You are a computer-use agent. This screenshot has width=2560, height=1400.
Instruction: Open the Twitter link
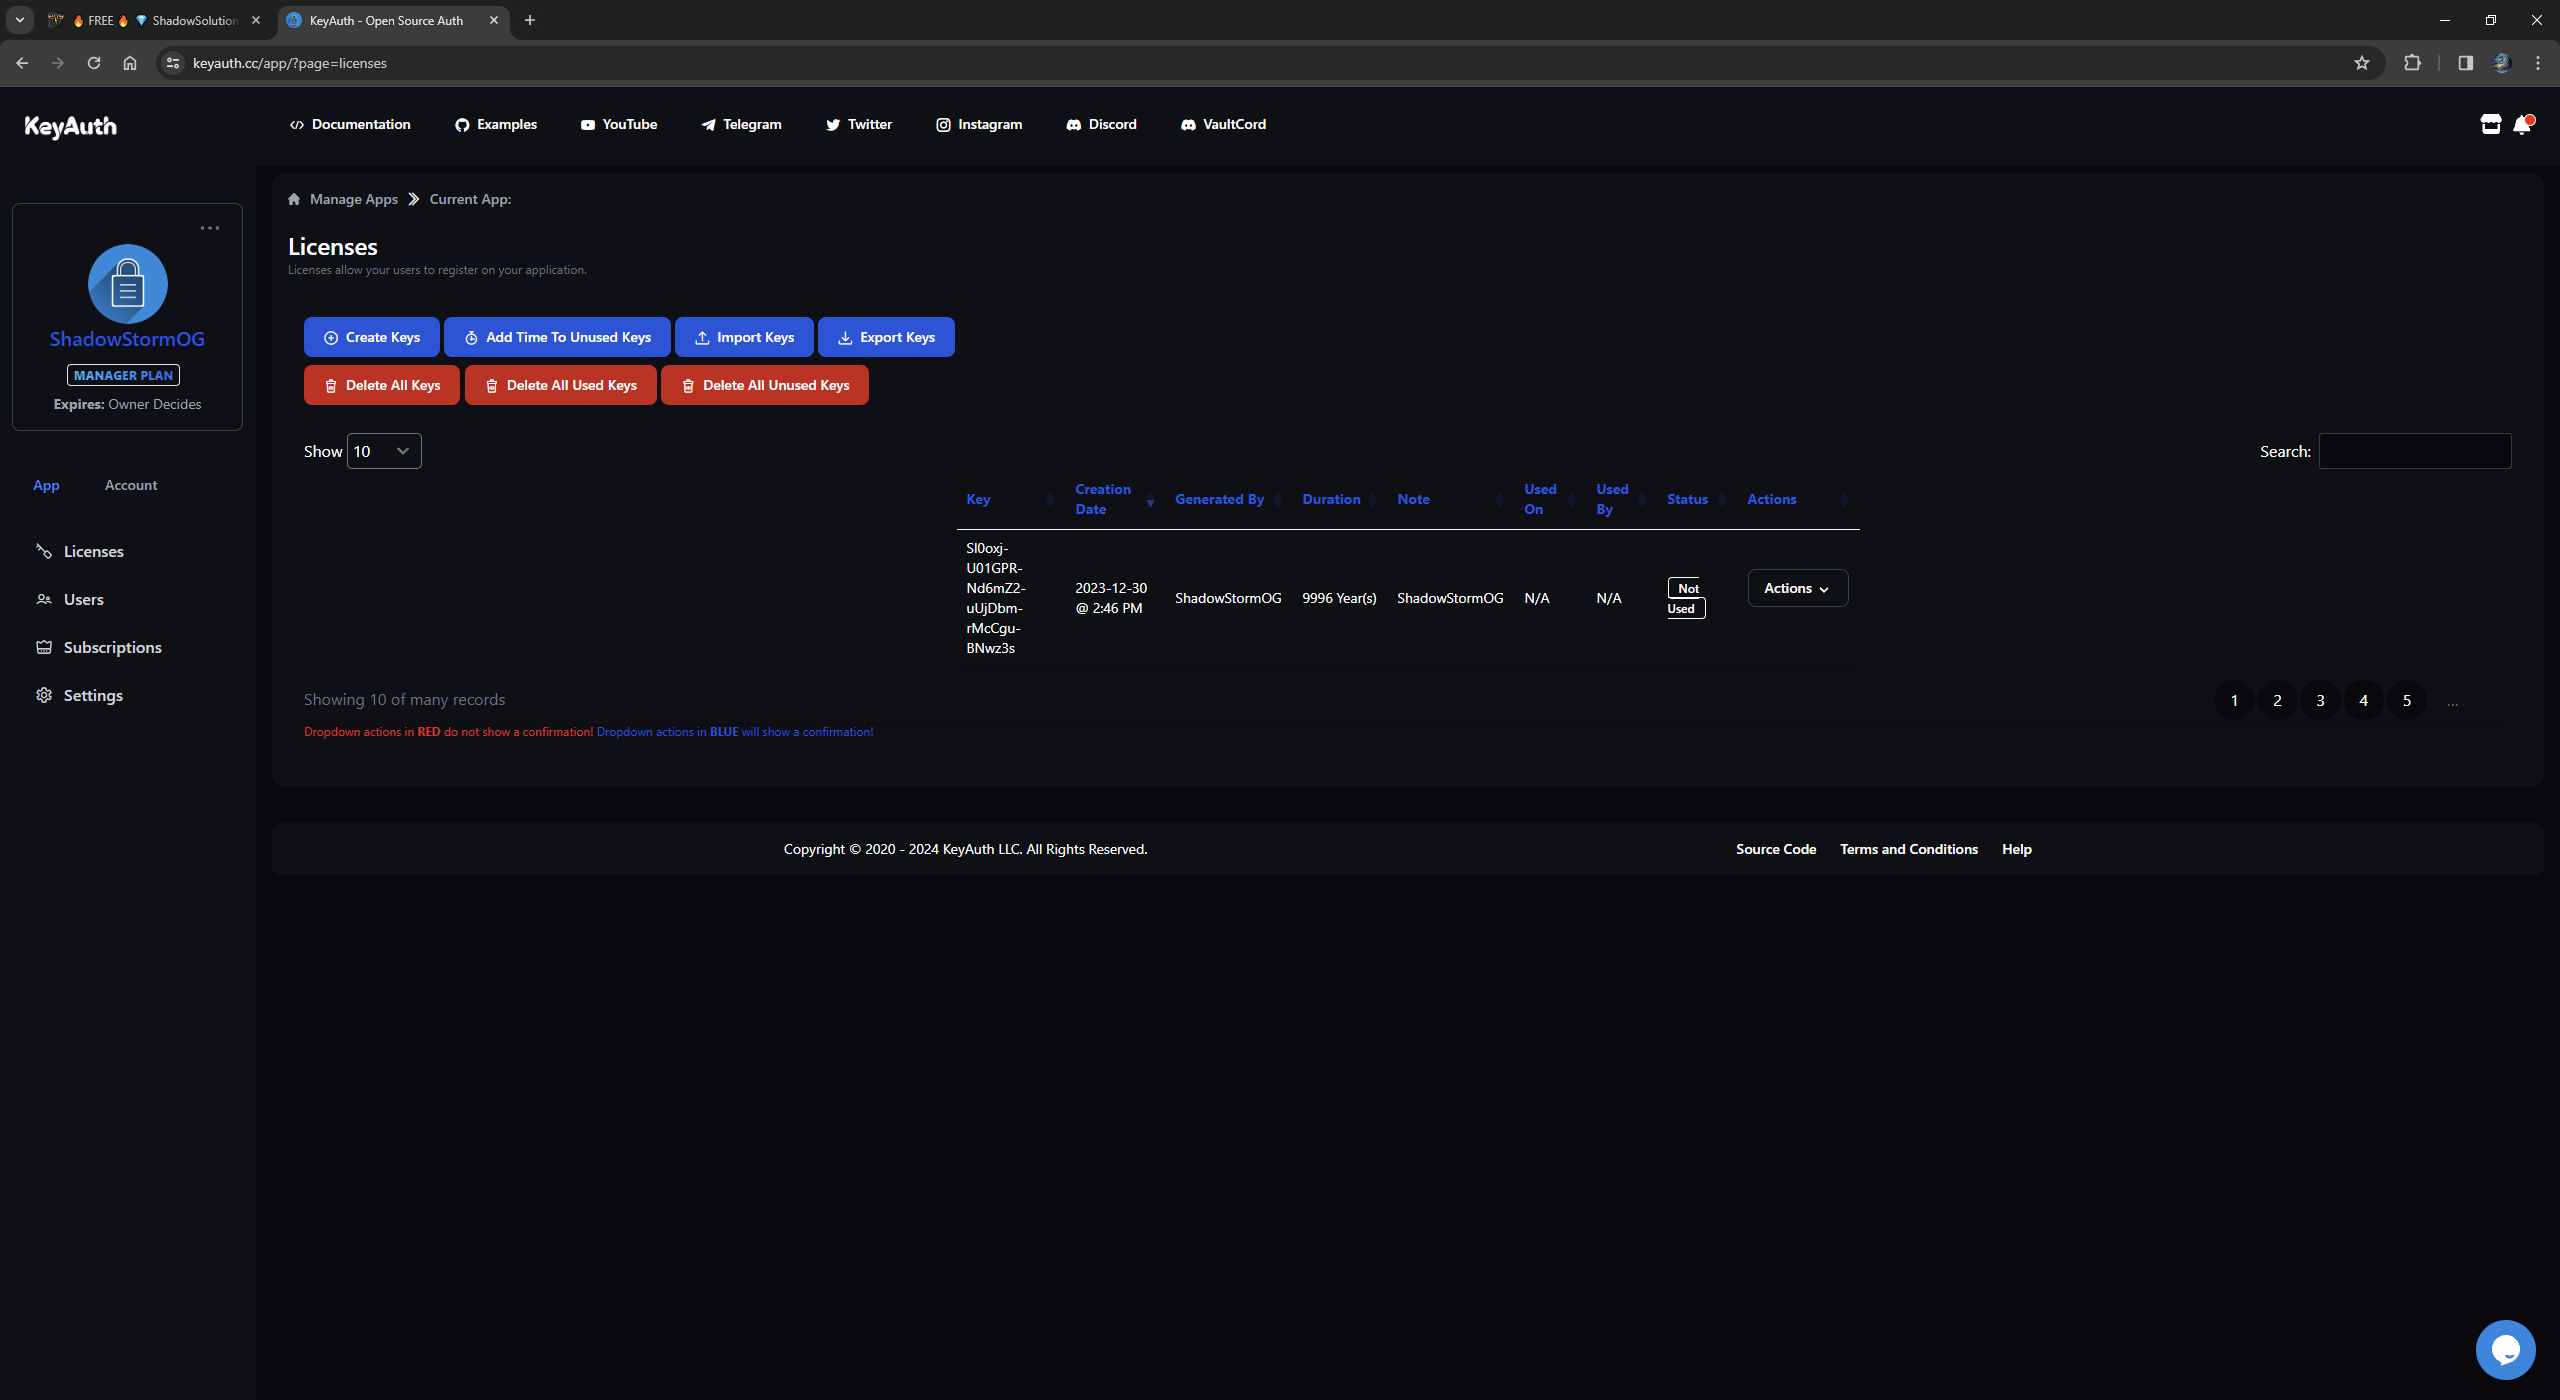tap(859, 124)
